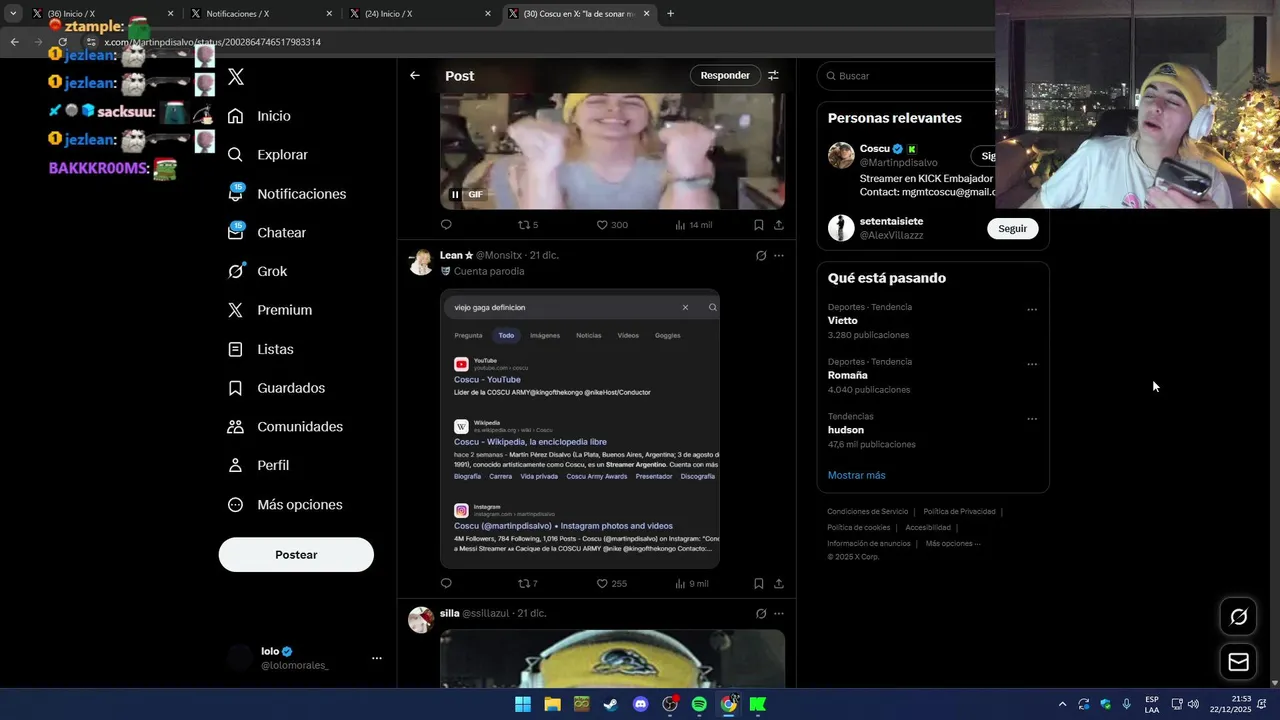Repost Lean's tweet with 7 reposts
This screenshot has width=1280, height=720.
[528, 584]
